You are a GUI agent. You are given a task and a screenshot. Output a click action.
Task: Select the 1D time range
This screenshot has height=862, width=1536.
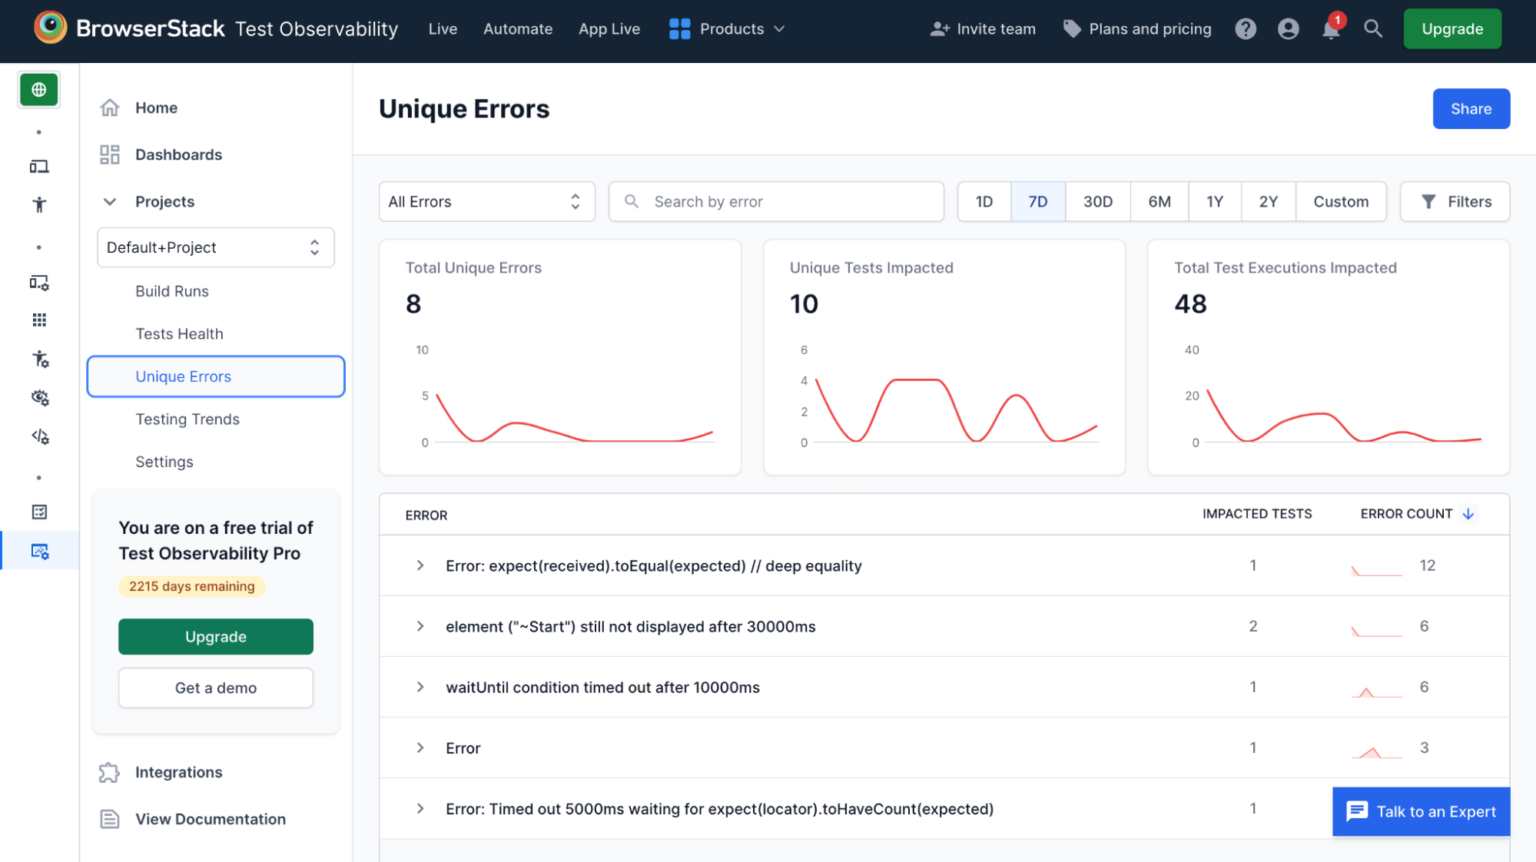[984, 201]
